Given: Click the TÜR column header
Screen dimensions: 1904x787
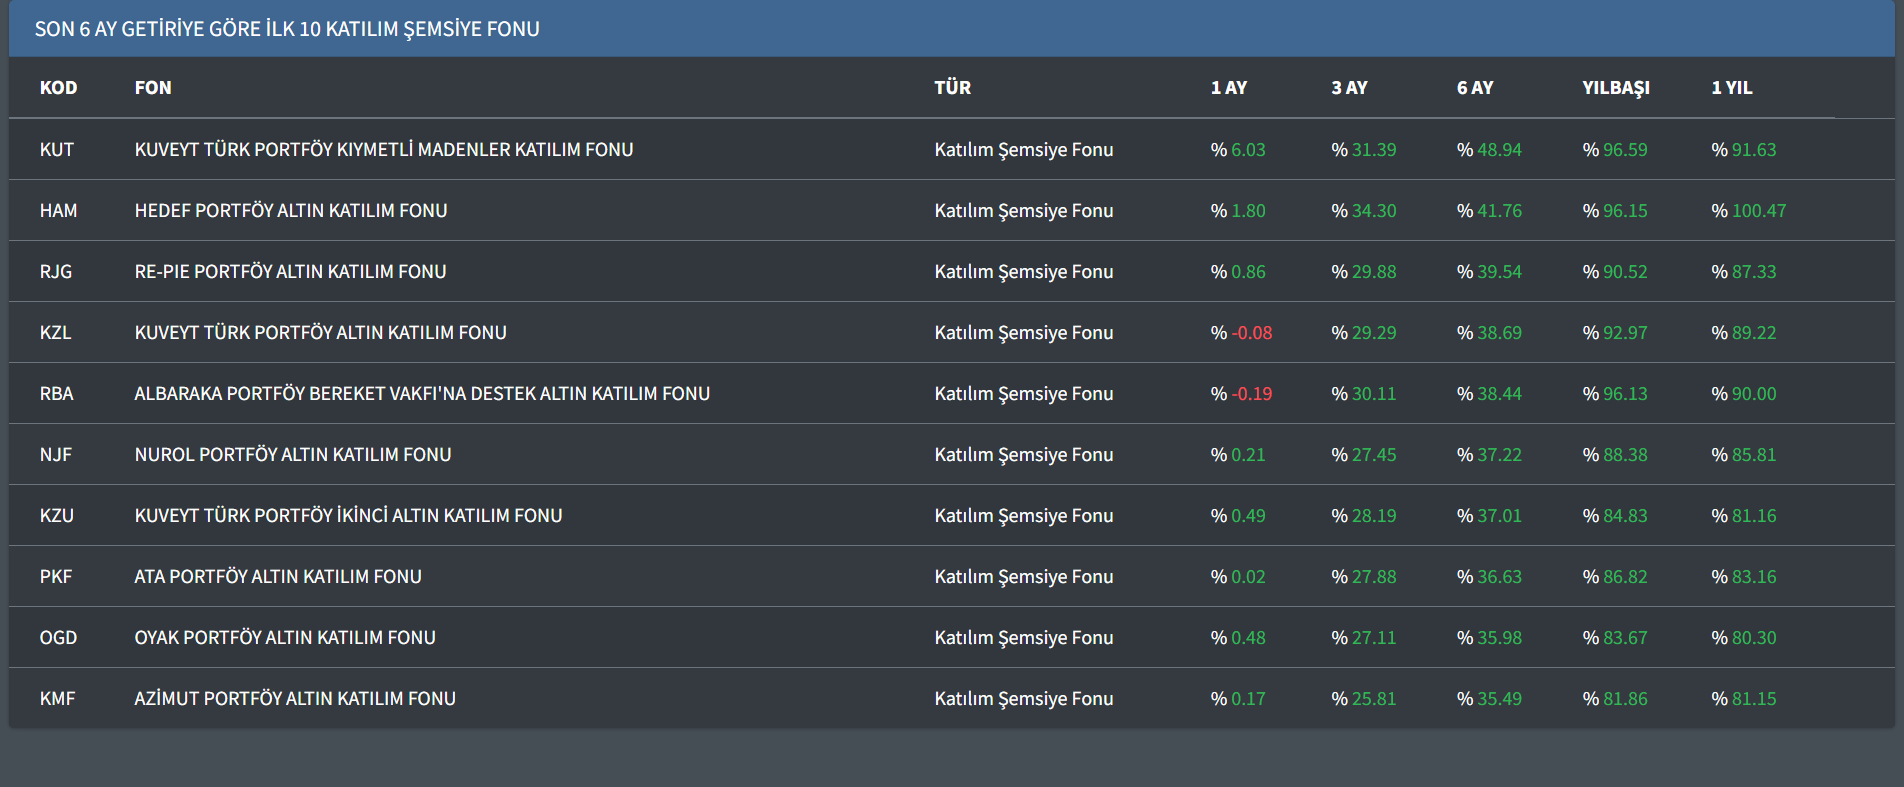Looking at the screenshot, I should (x=952, y=88).
